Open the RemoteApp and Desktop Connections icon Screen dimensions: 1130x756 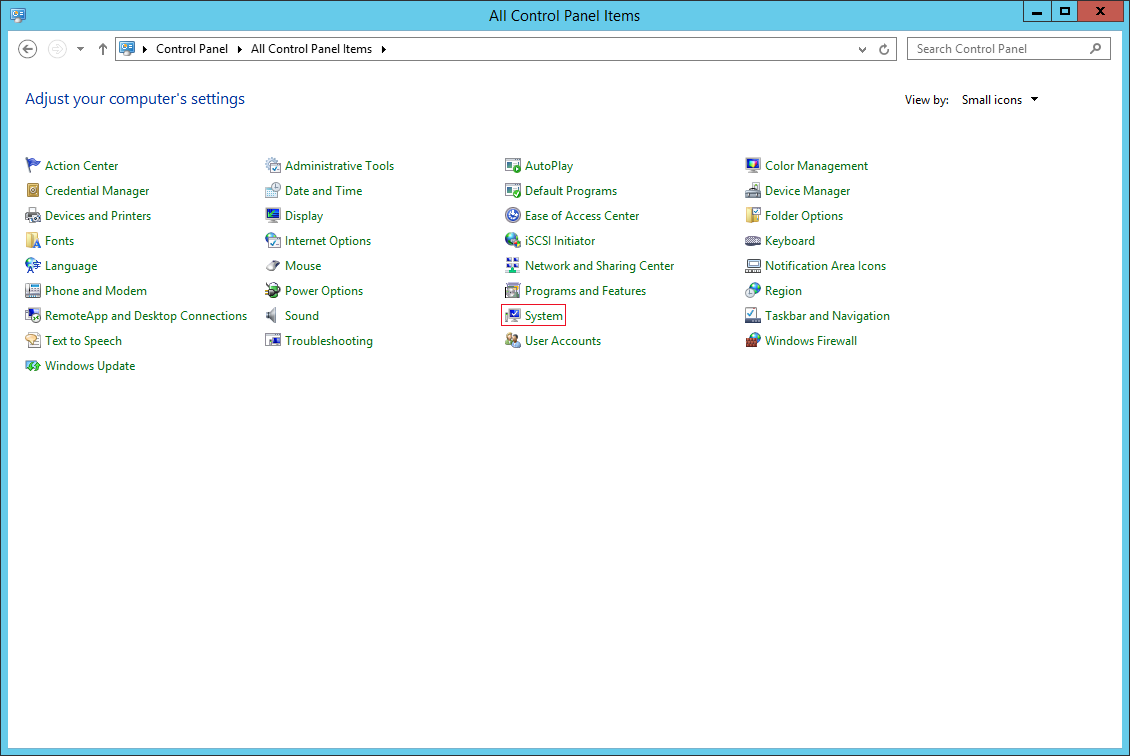pyautogui.click(x=32, y=316)
